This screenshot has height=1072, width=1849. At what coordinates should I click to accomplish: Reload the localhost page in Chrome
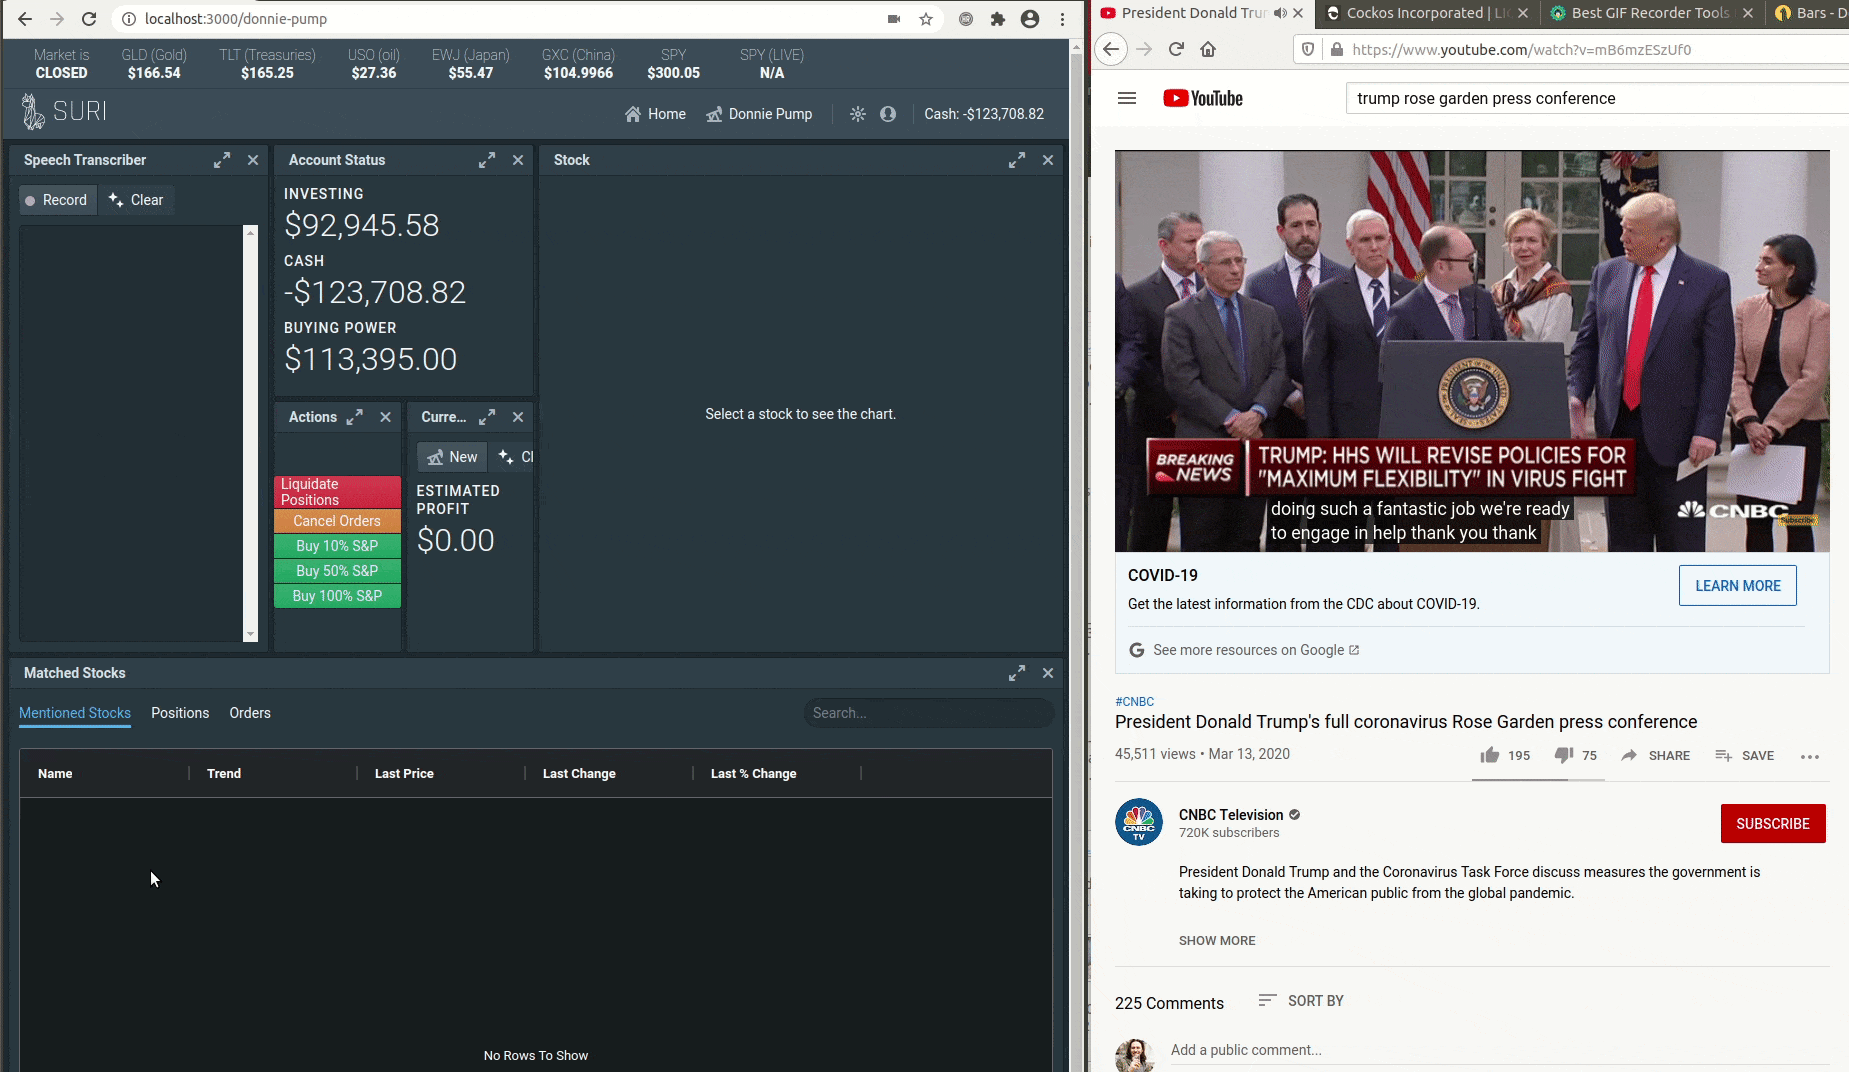pos(89,19)
